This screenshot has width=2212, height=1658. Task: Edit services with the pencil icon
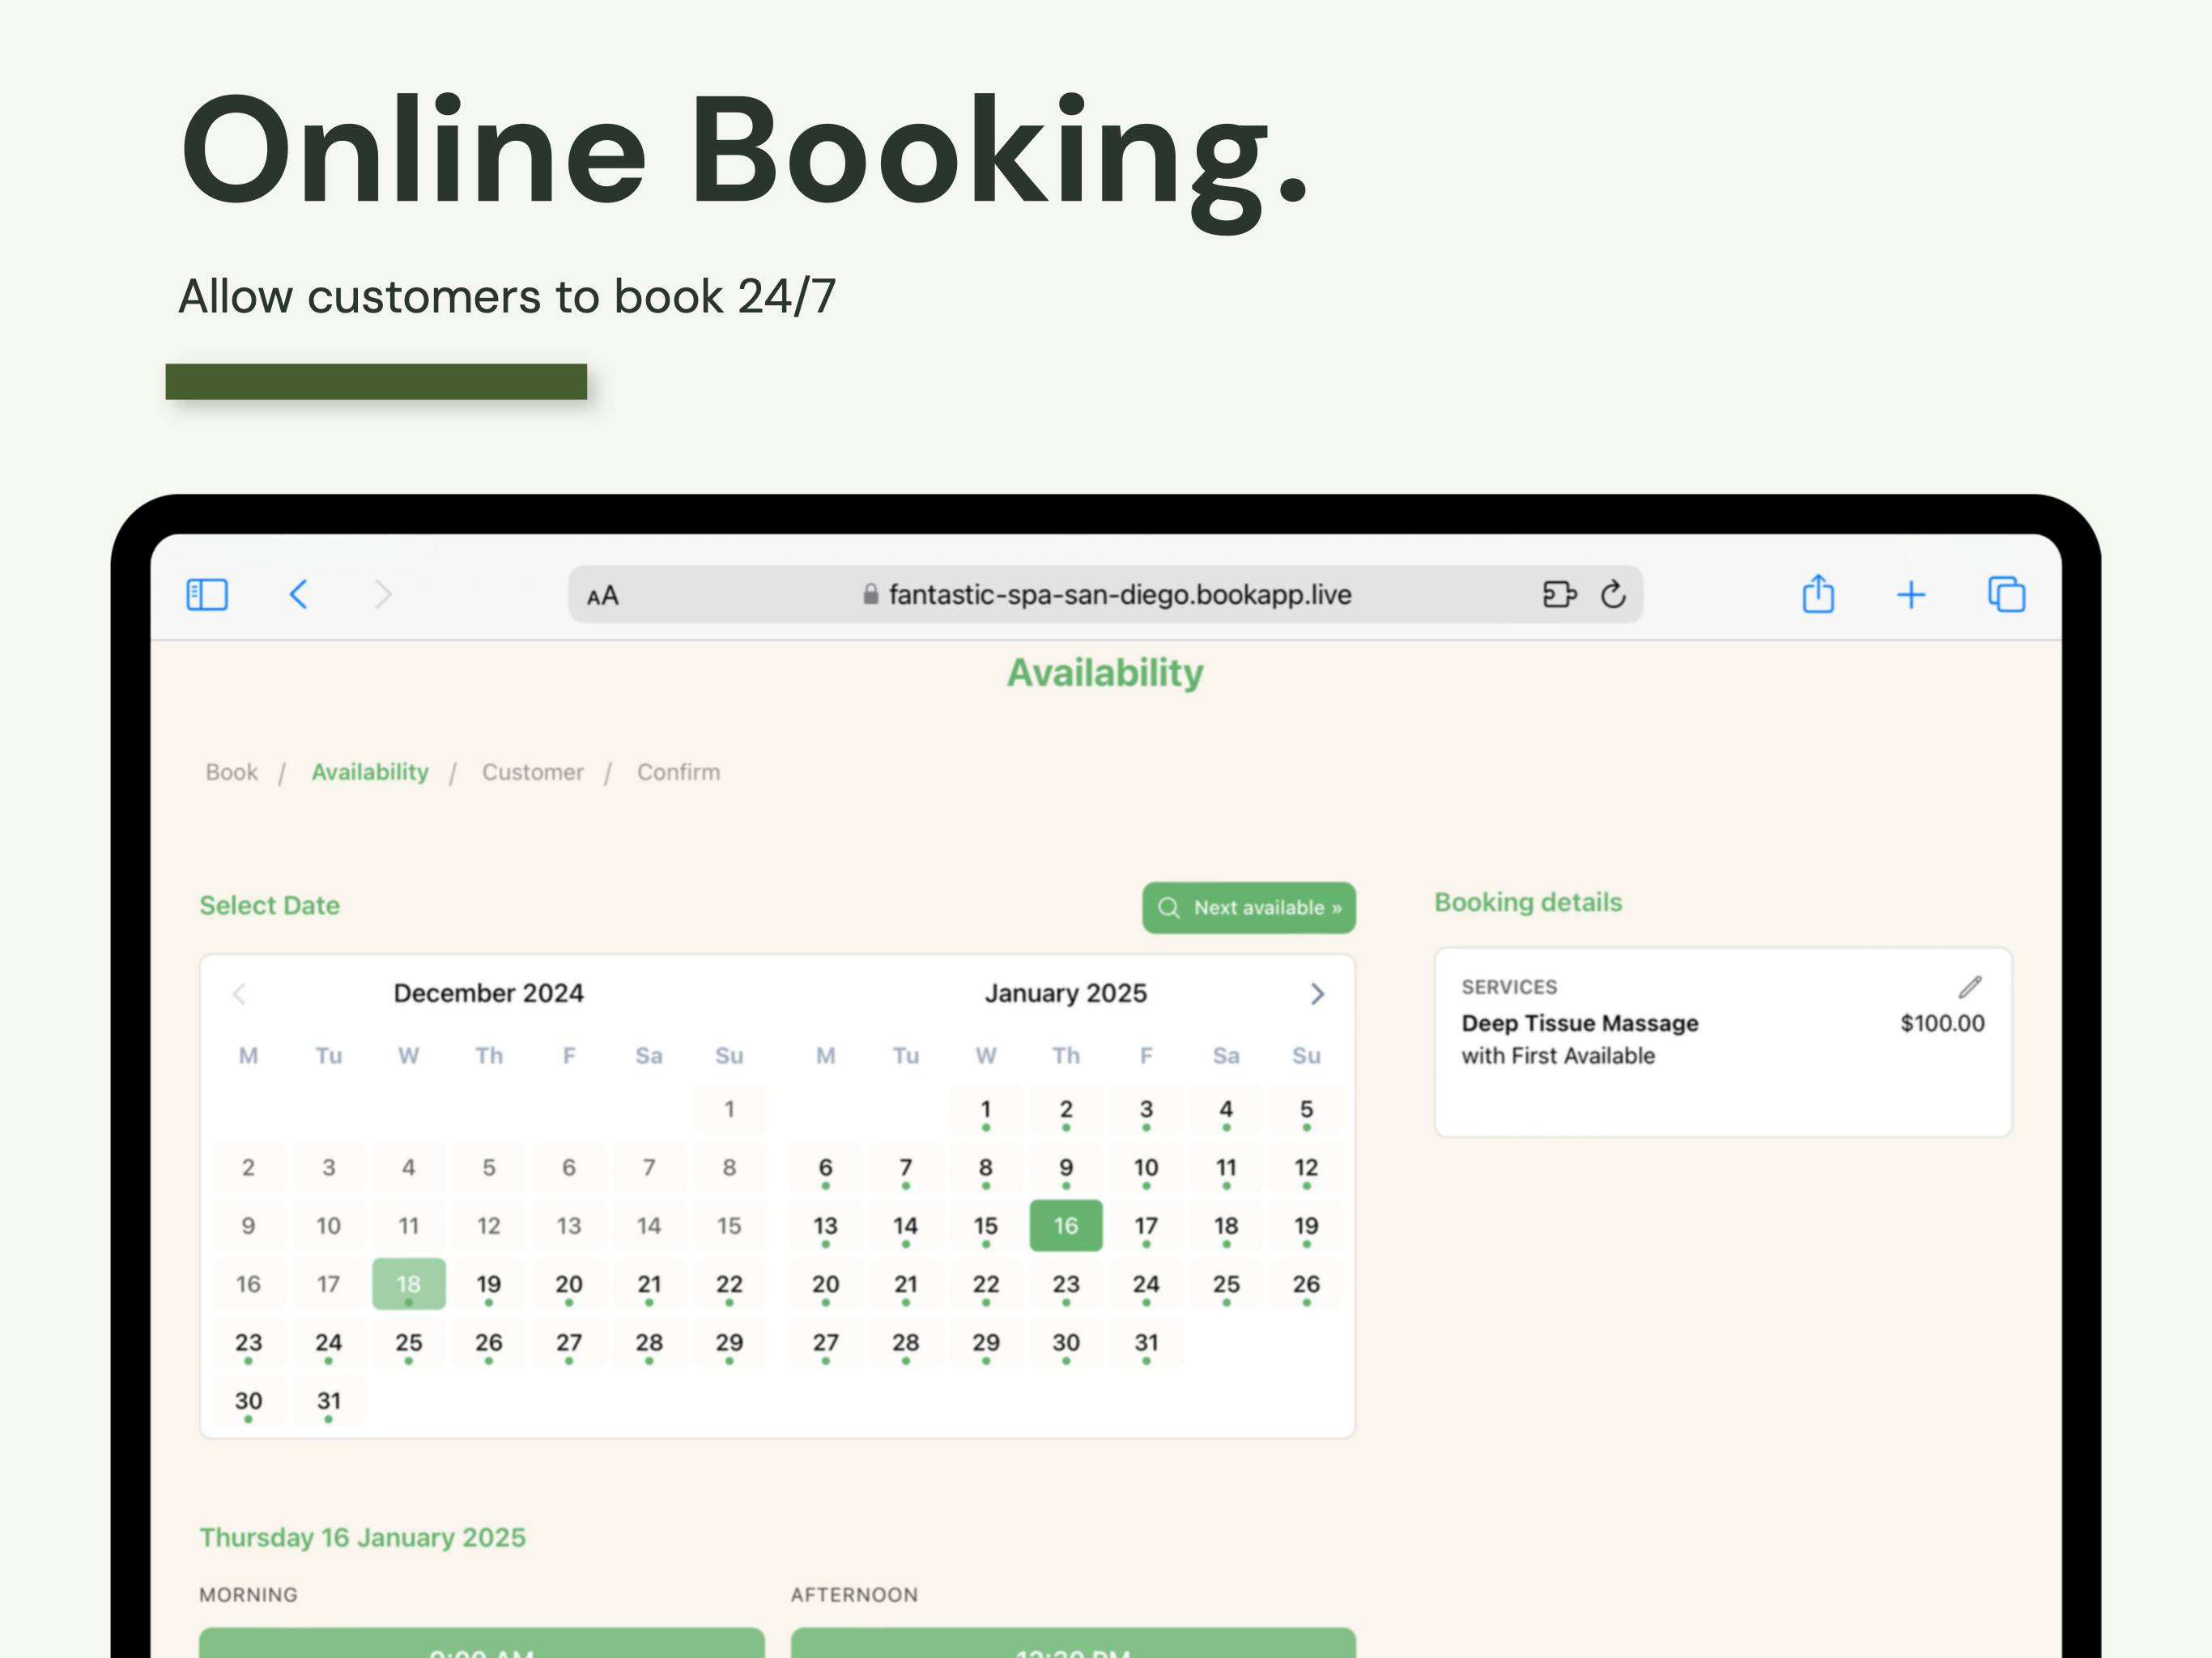[x=1969, y=987]
